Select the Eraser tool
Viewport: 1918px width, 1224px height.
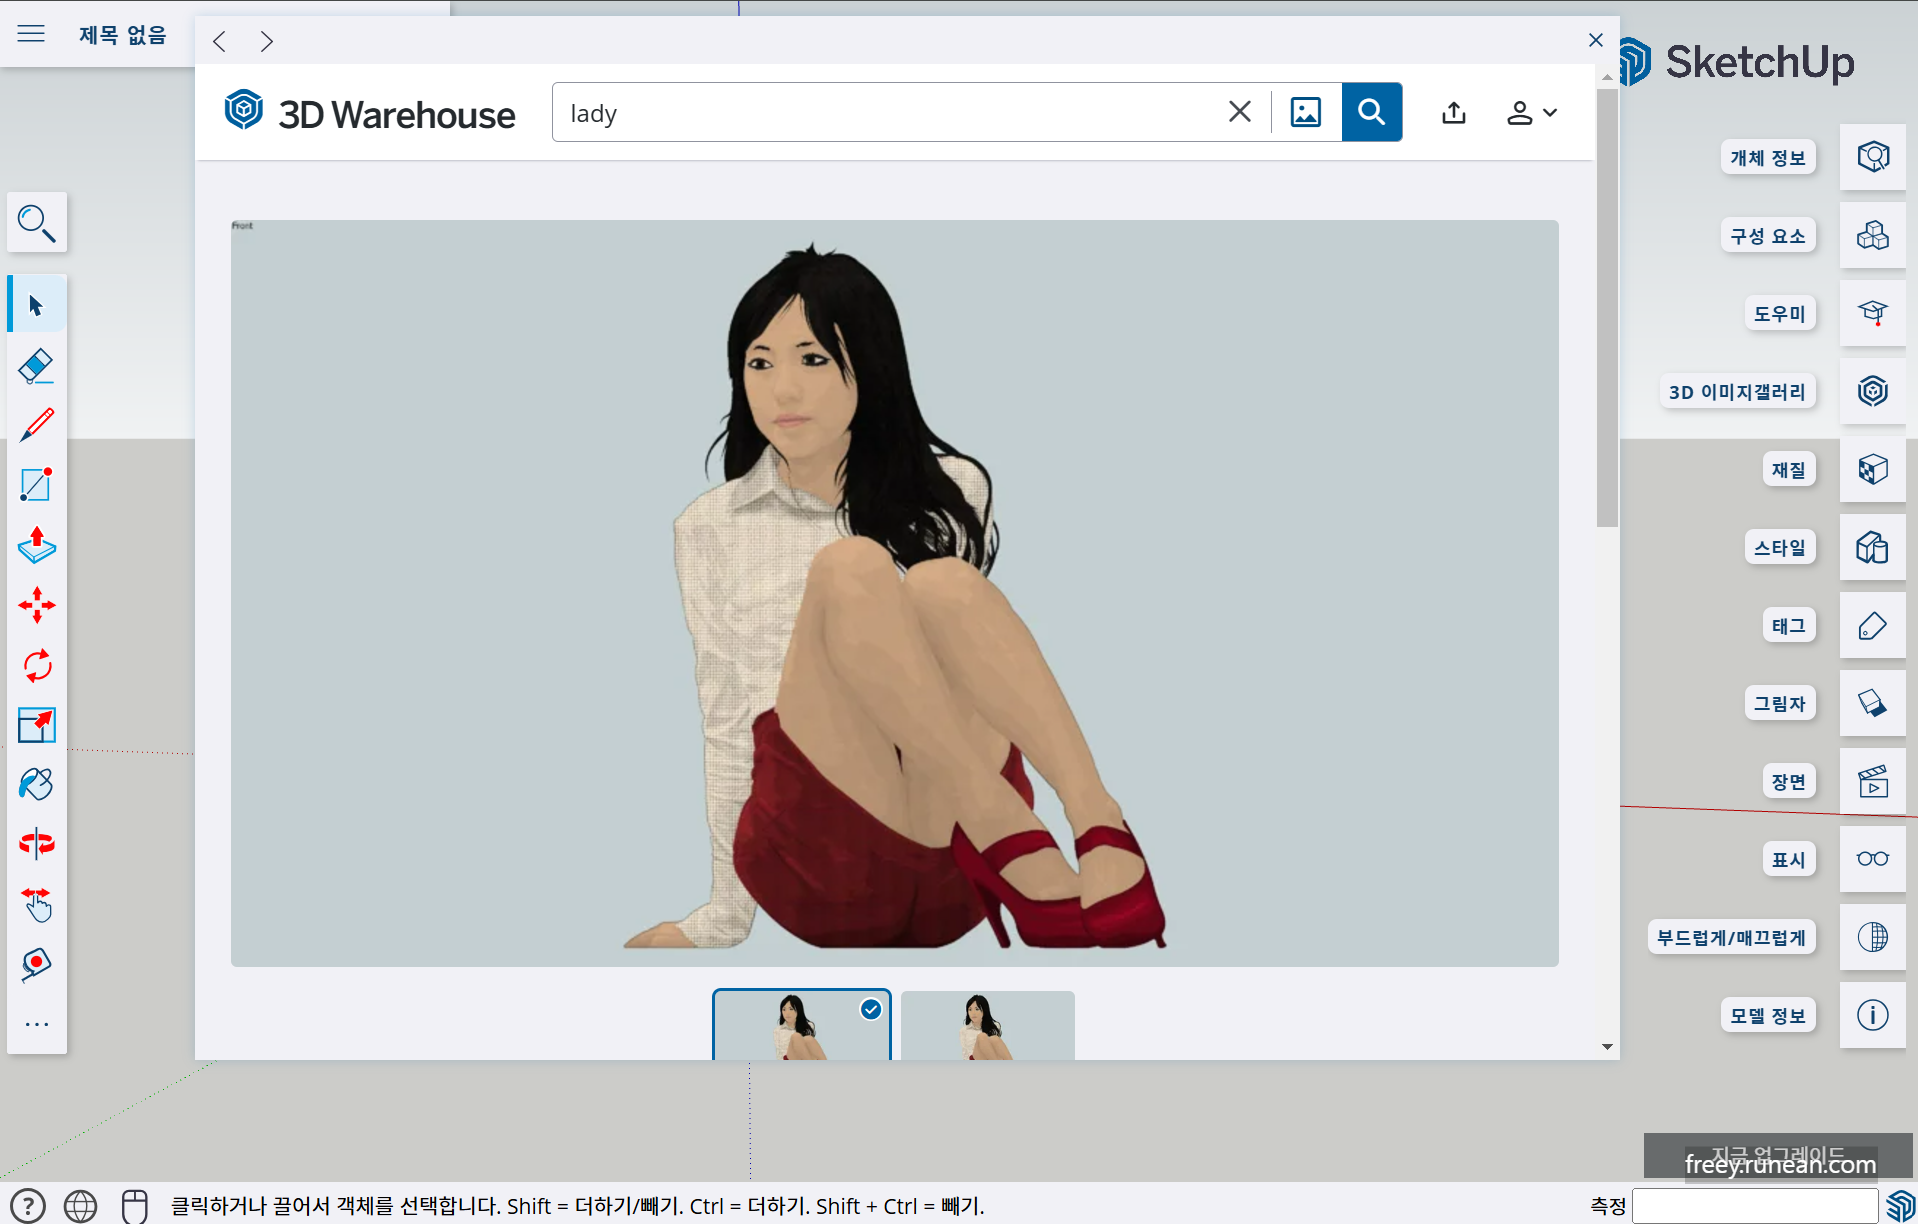pos(36,365)
